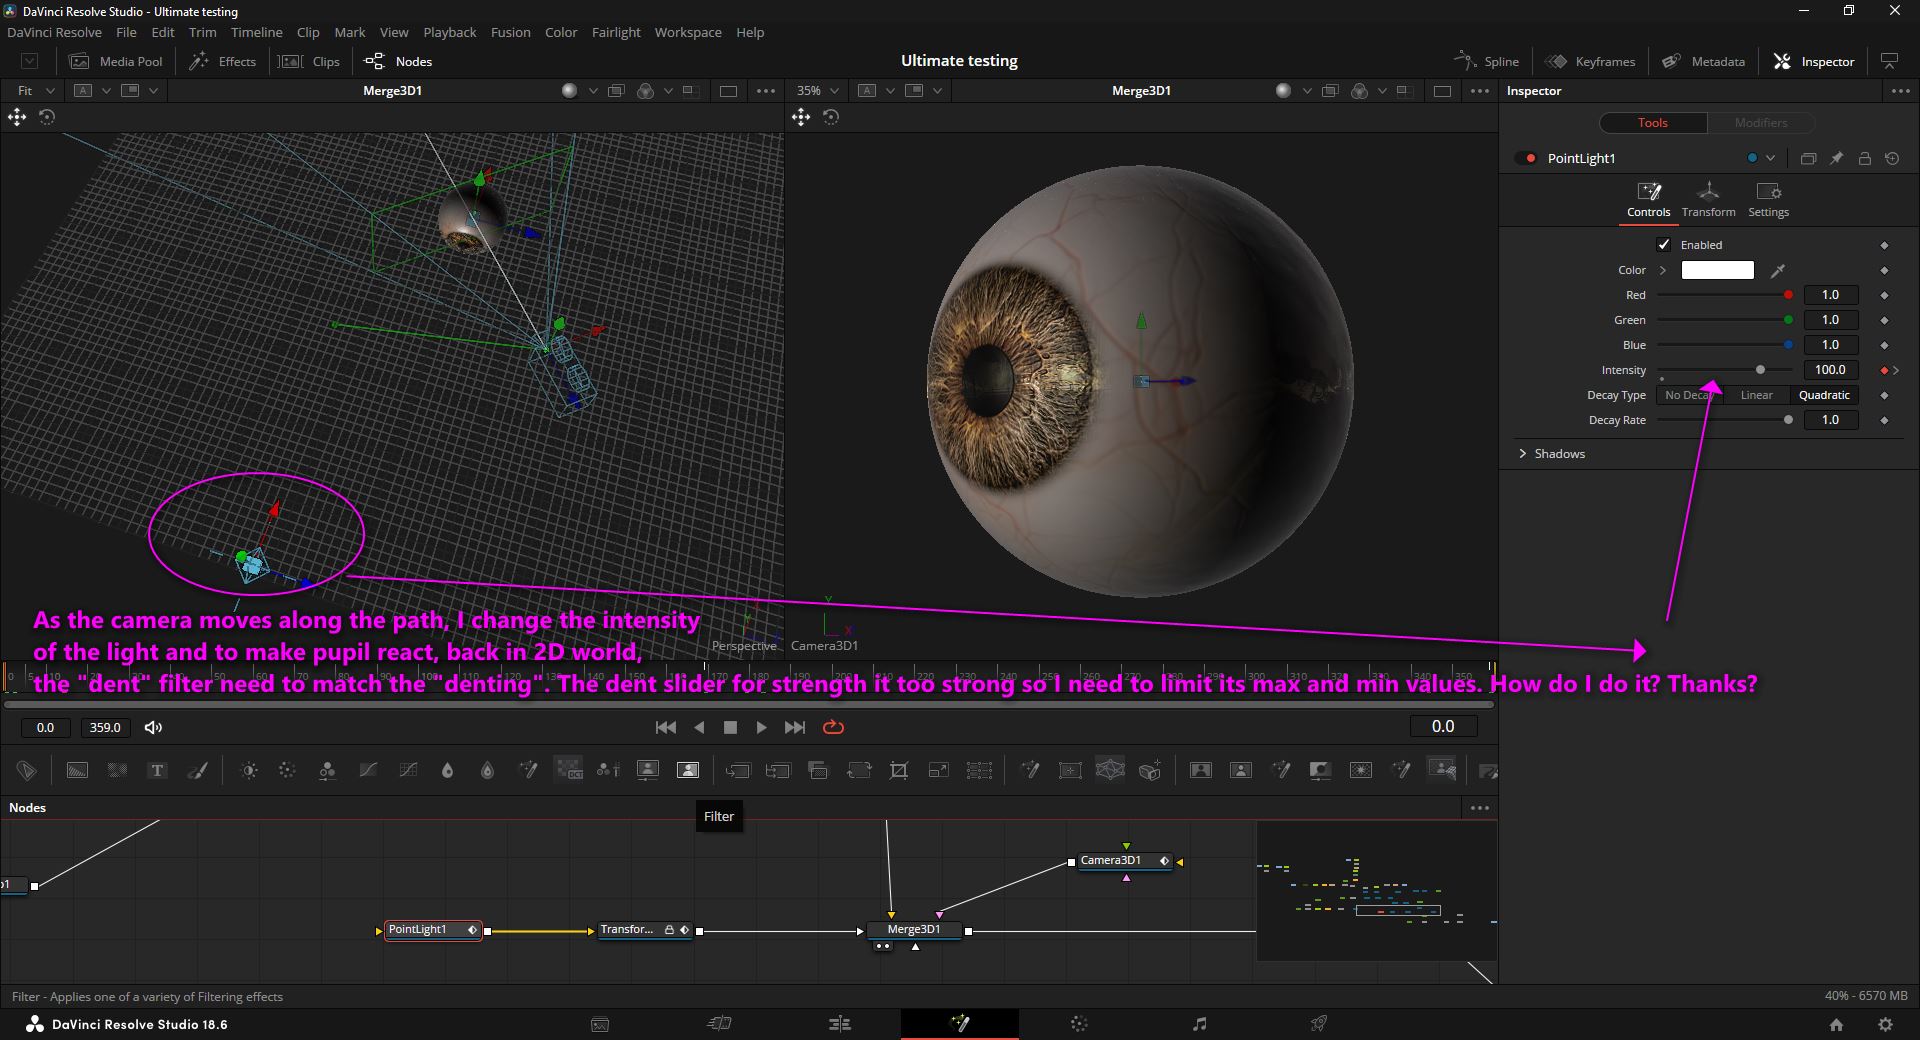
Task: Click the Intensity value field 100.0
Action: click(x=1830, y=370)
